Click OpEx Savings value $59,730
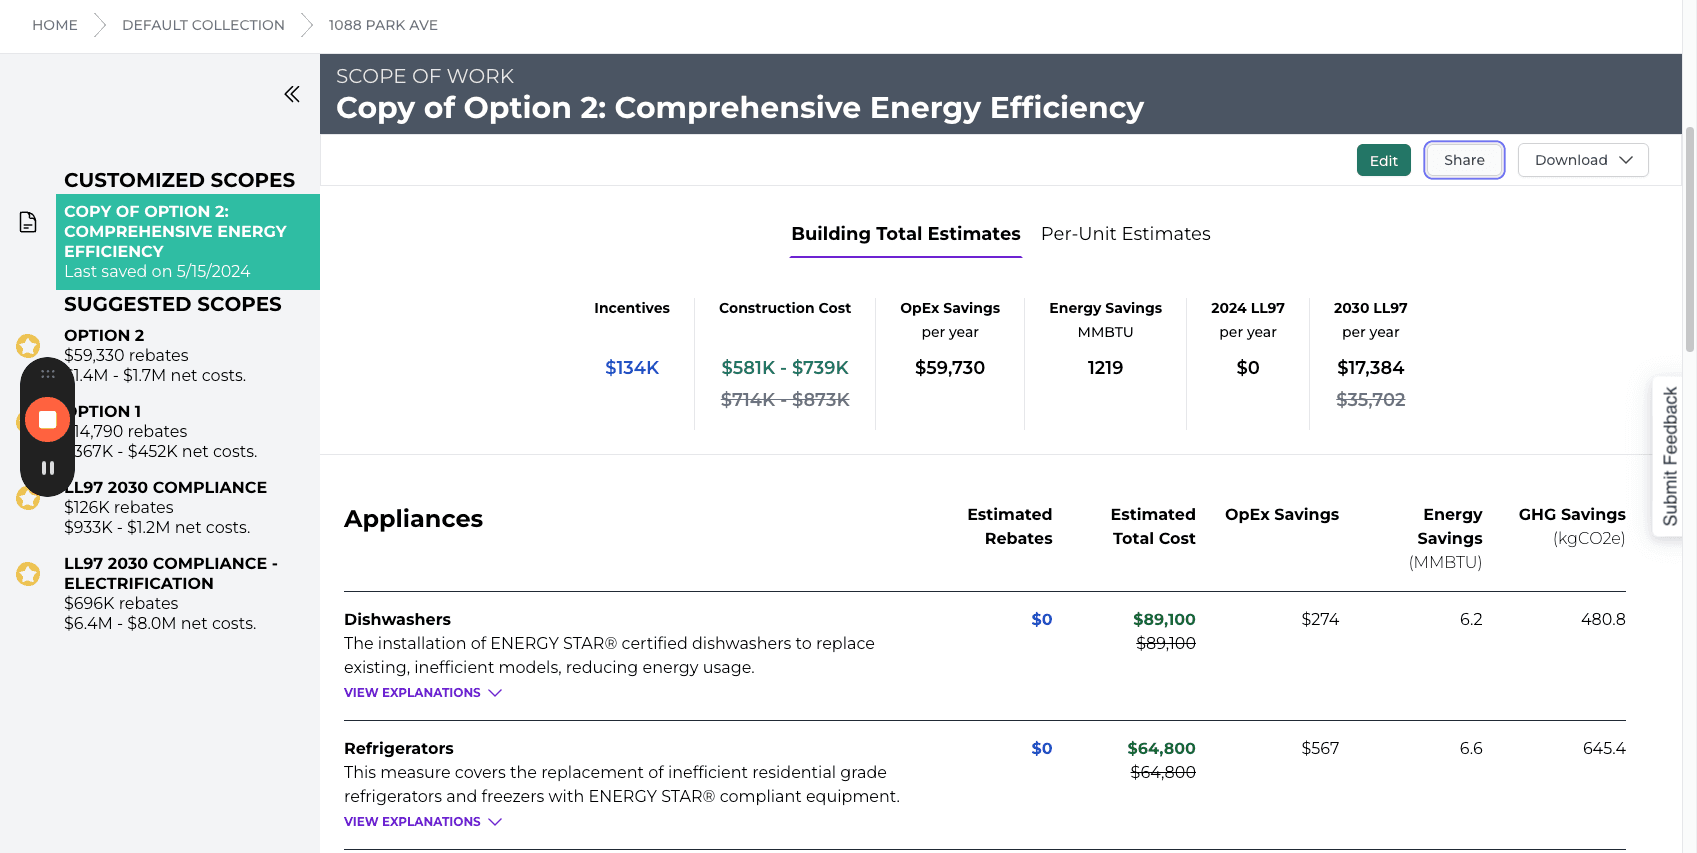 [950, 368]
